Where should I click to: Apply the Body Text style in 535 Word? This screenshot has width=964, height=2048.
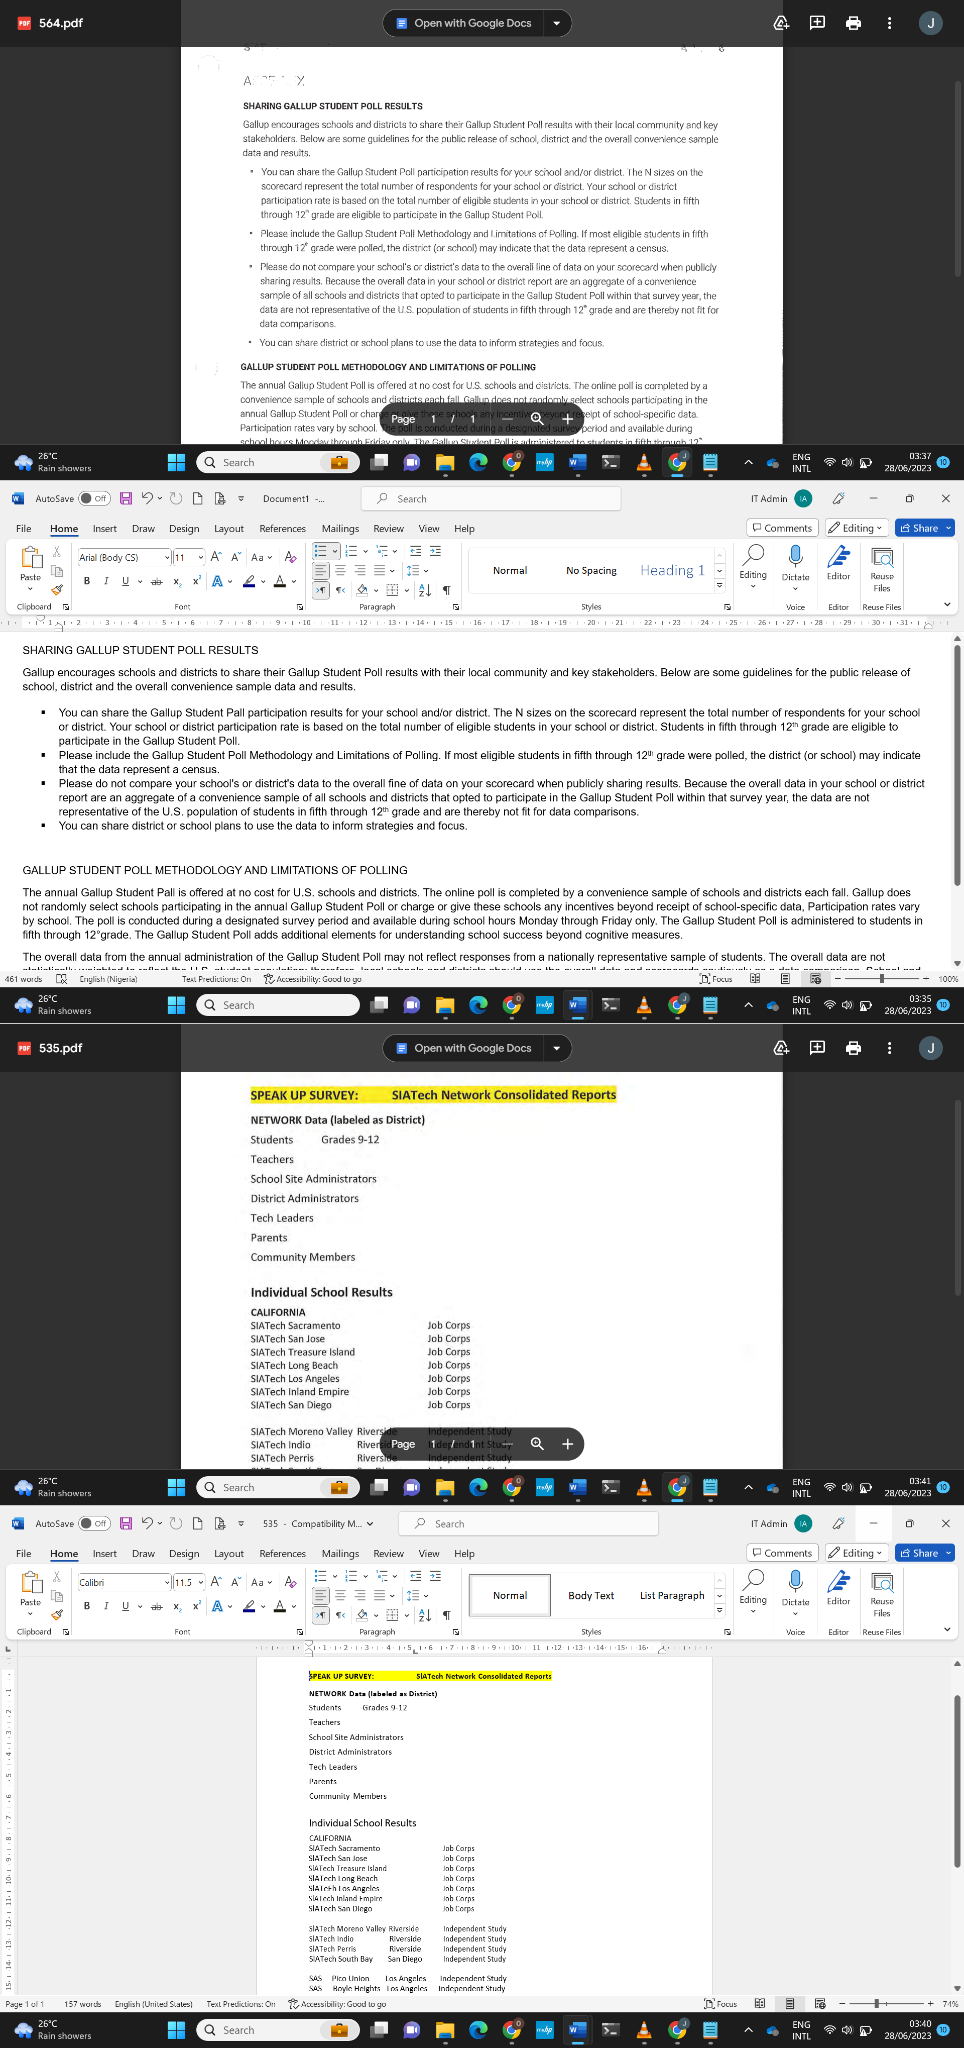591,1595
